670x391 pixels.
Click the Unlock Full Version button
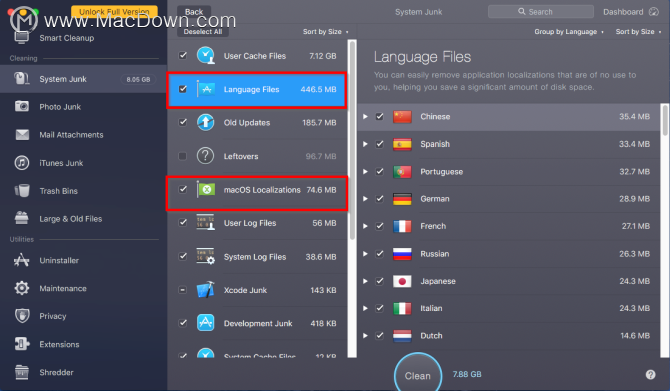(114, 12)
